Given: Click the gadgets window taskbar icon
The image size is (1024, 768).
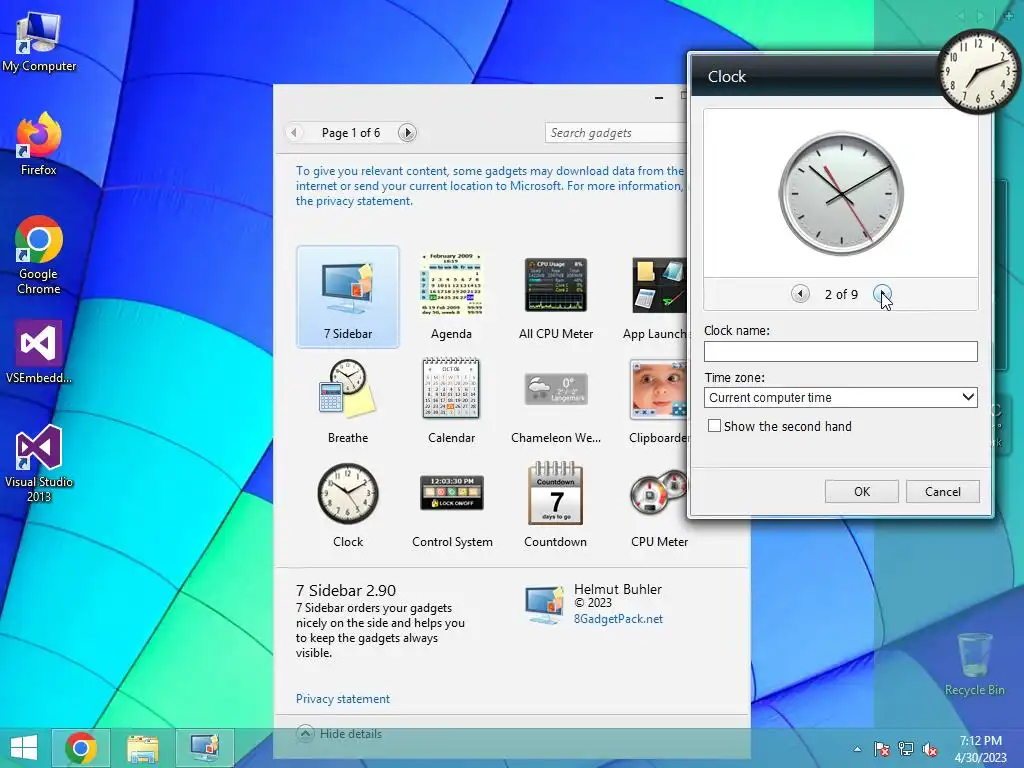Looking at the screenshot, I should (x=204, y=748).
